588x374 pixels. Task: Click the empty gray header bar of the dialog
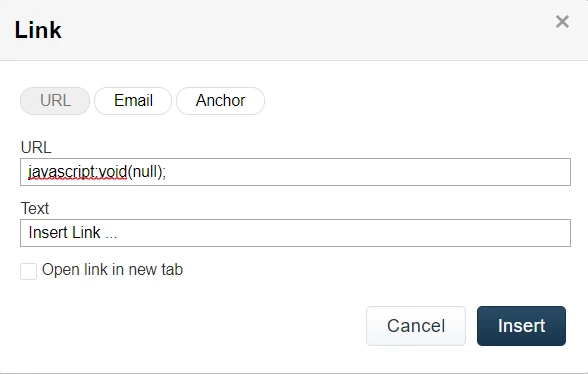coord(300,30)
